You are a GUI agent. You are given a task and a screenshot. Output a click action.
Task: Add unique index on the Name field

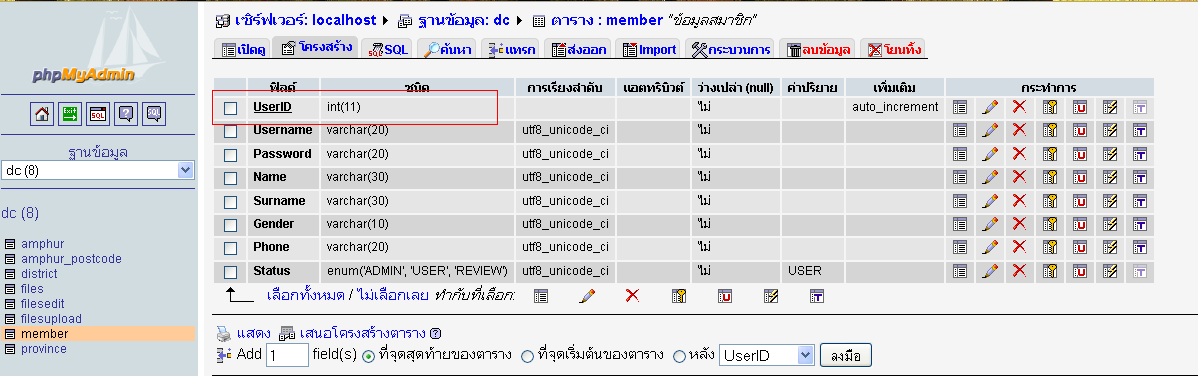[x=1080, y=177]
